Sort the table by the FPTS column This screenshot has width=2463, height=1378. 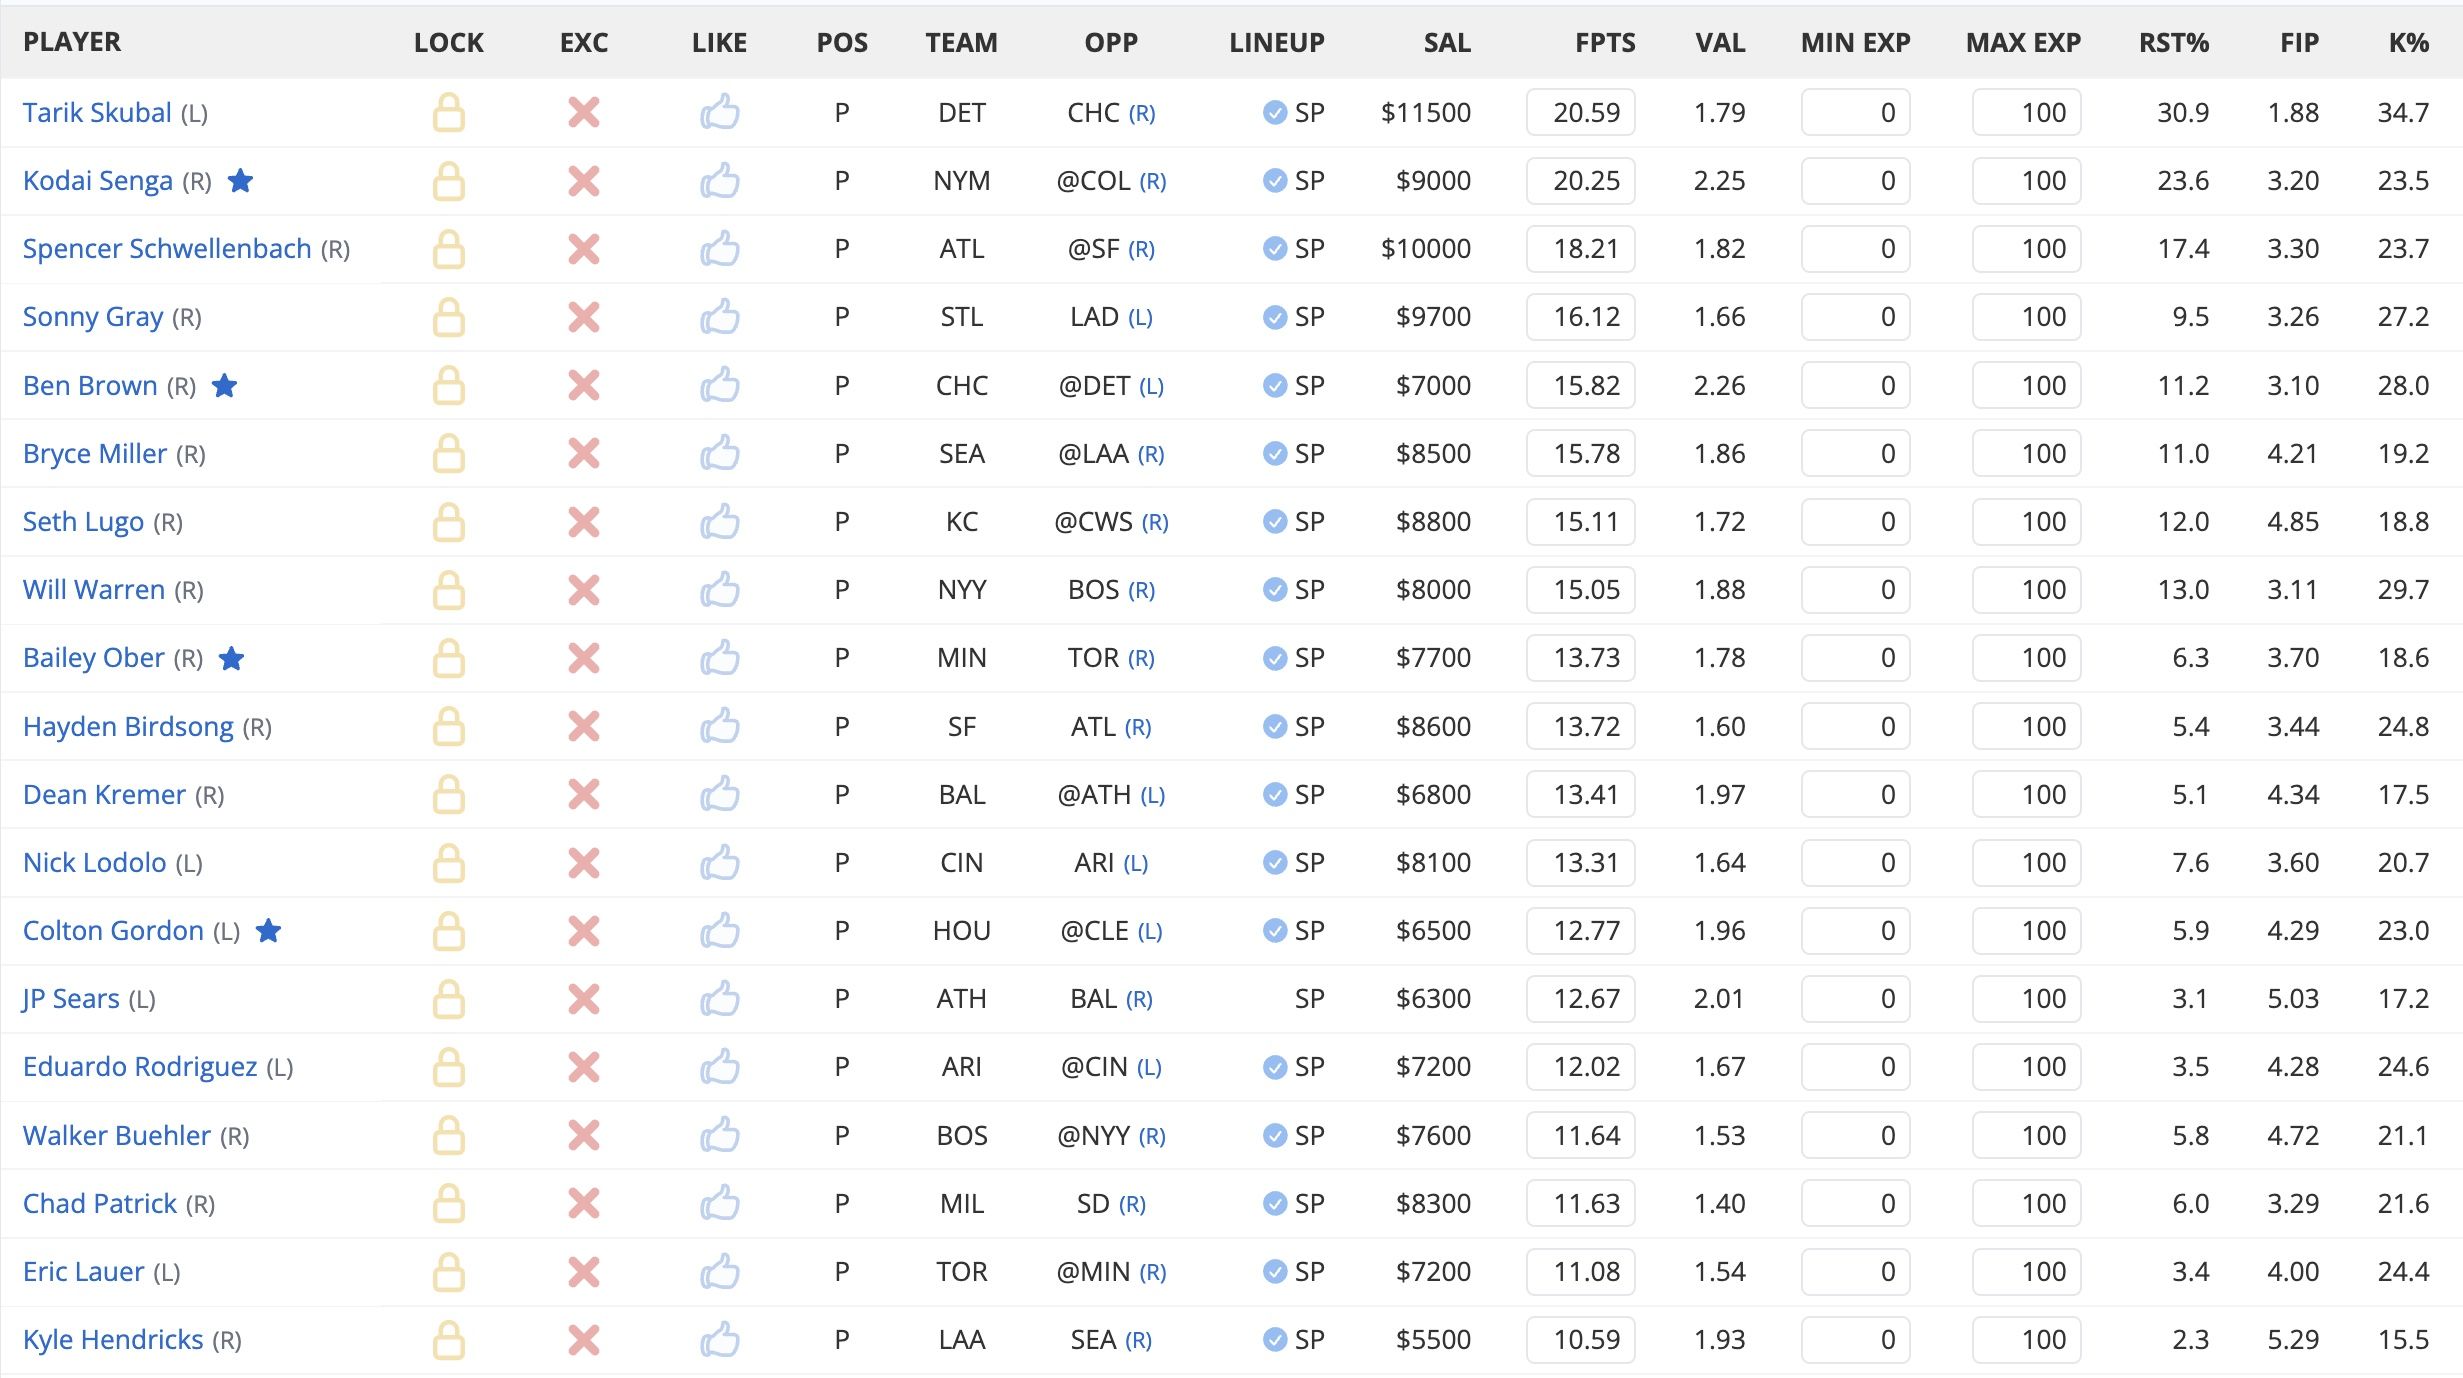click(1605, 42)
